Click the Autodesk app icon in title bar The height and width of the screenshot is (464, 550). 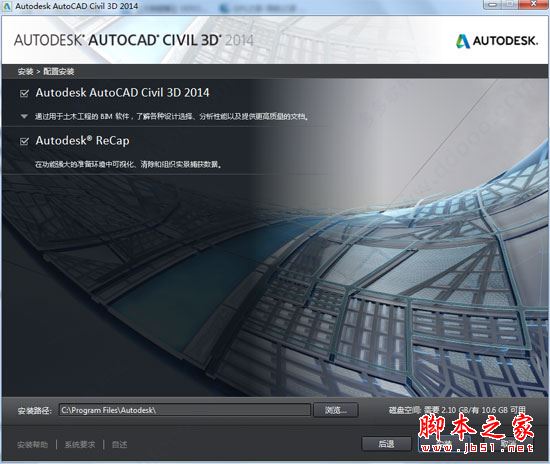coord(7,6)
